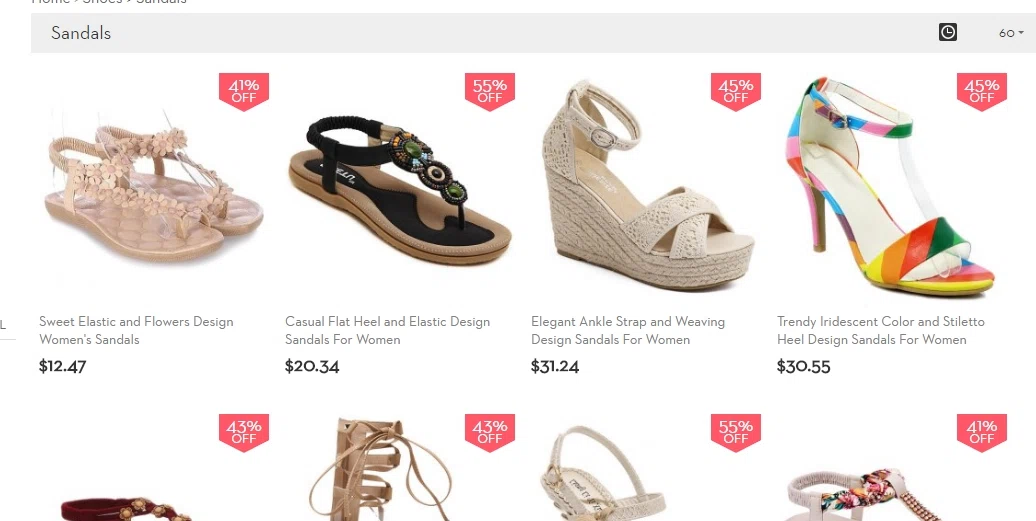Click the 45% OFF badge on wedge sandal

click(735, 92)
